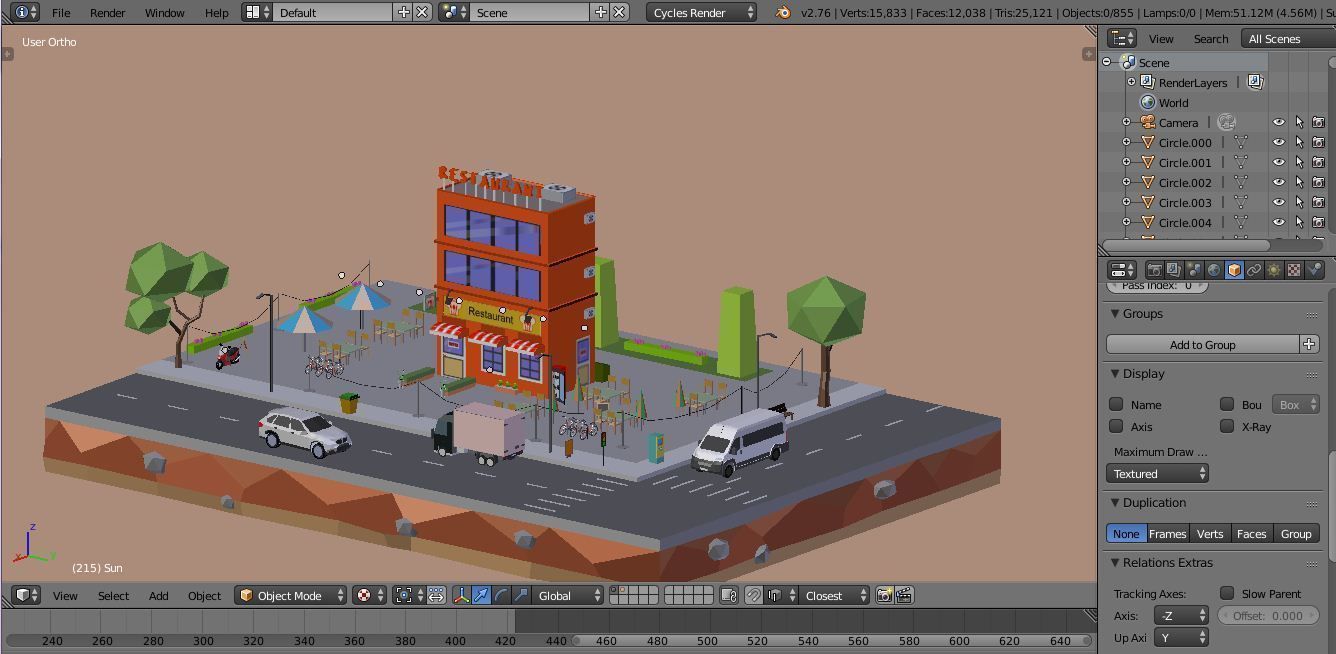Open the screen layout browse icon beside Default
Viewport: 1336px width, 654px height.
coord(257,12)
